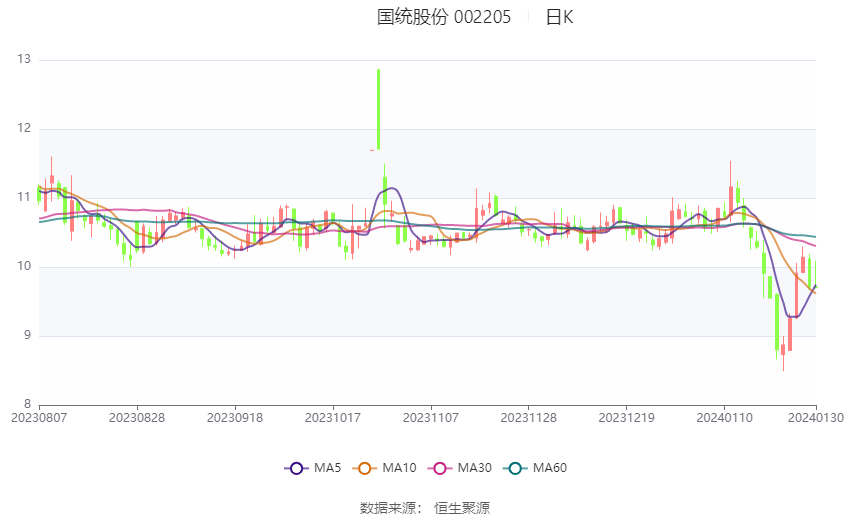The width and height of the screenshot is (850, 516).
Task: Toggle the MA30 legend series
Action: (460, 468)
